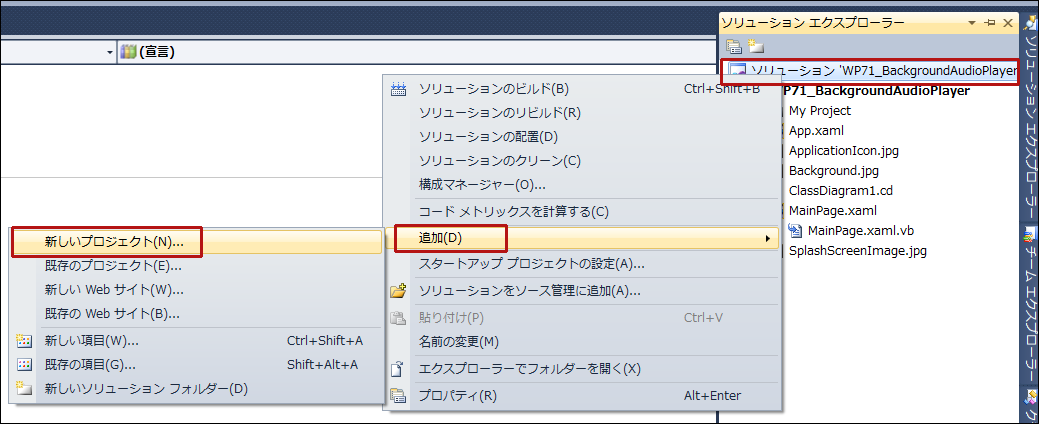Select Background.jpg in the tree
Viewport: 1039px width, 424px height.
(834, 171)
